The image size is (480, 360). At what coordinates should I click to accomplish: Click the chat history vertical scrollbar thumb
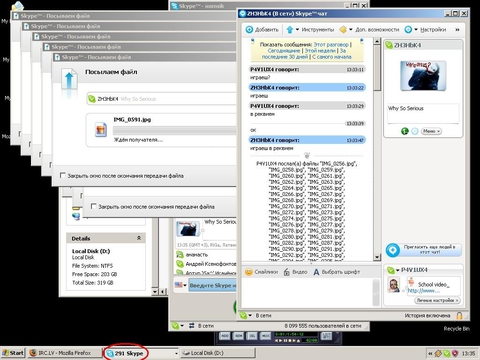click(x=377, y=68)
